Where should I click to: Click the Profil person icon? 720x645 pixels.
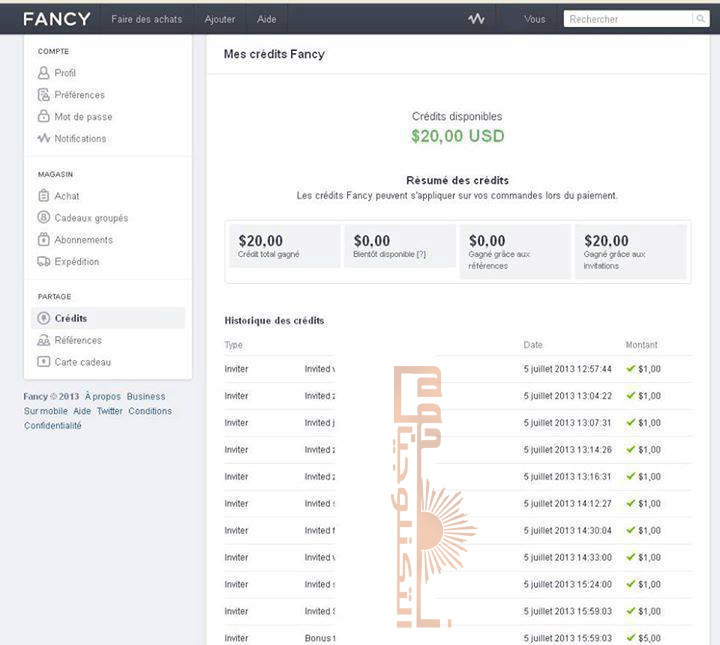44,73
